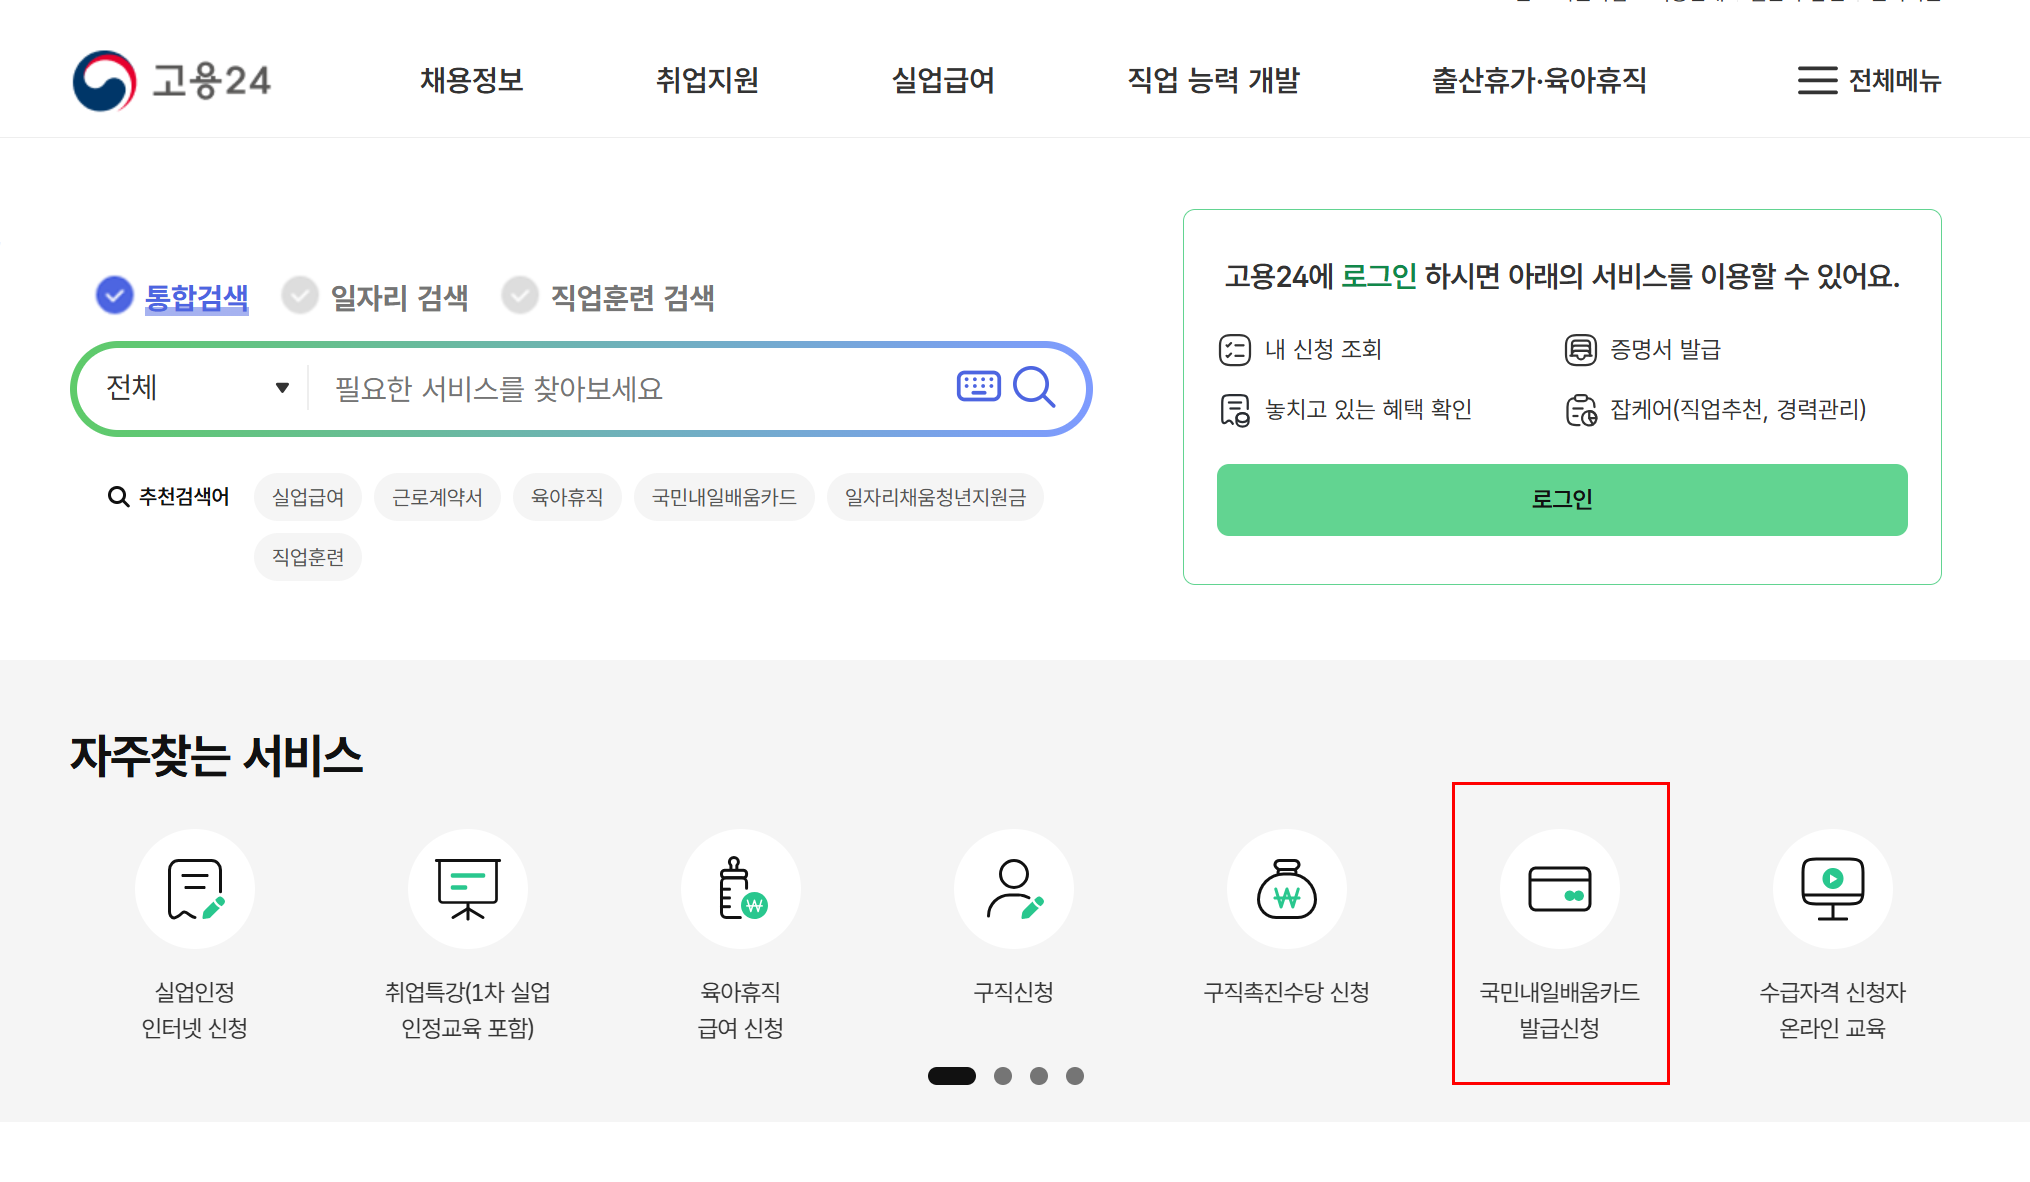
Task: Open the 채용정보 top menu
Action: pyautogui.click(x=471, y=80)
